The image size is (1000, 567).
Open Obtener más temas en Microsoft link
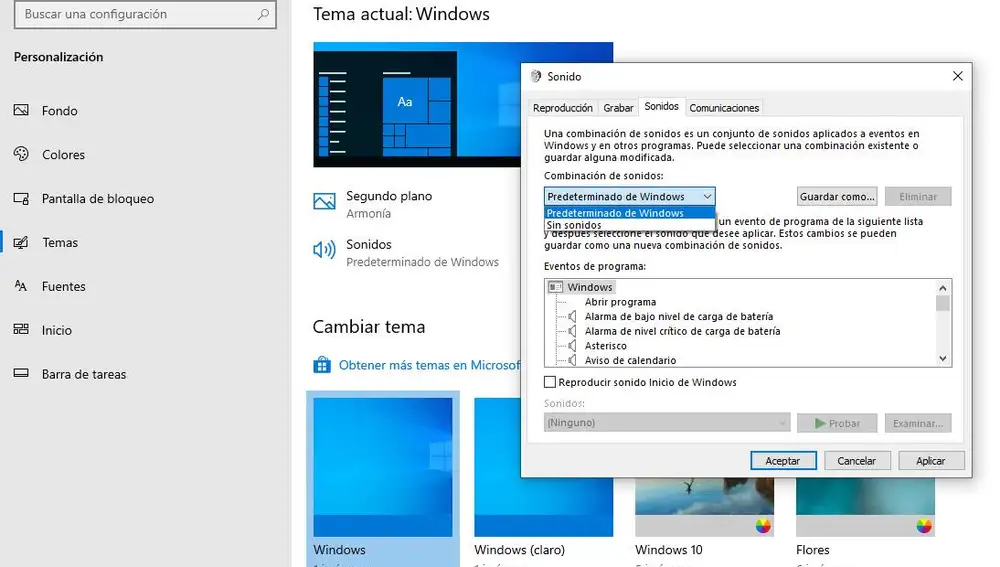pyautogui.click(x=429, y=365)
